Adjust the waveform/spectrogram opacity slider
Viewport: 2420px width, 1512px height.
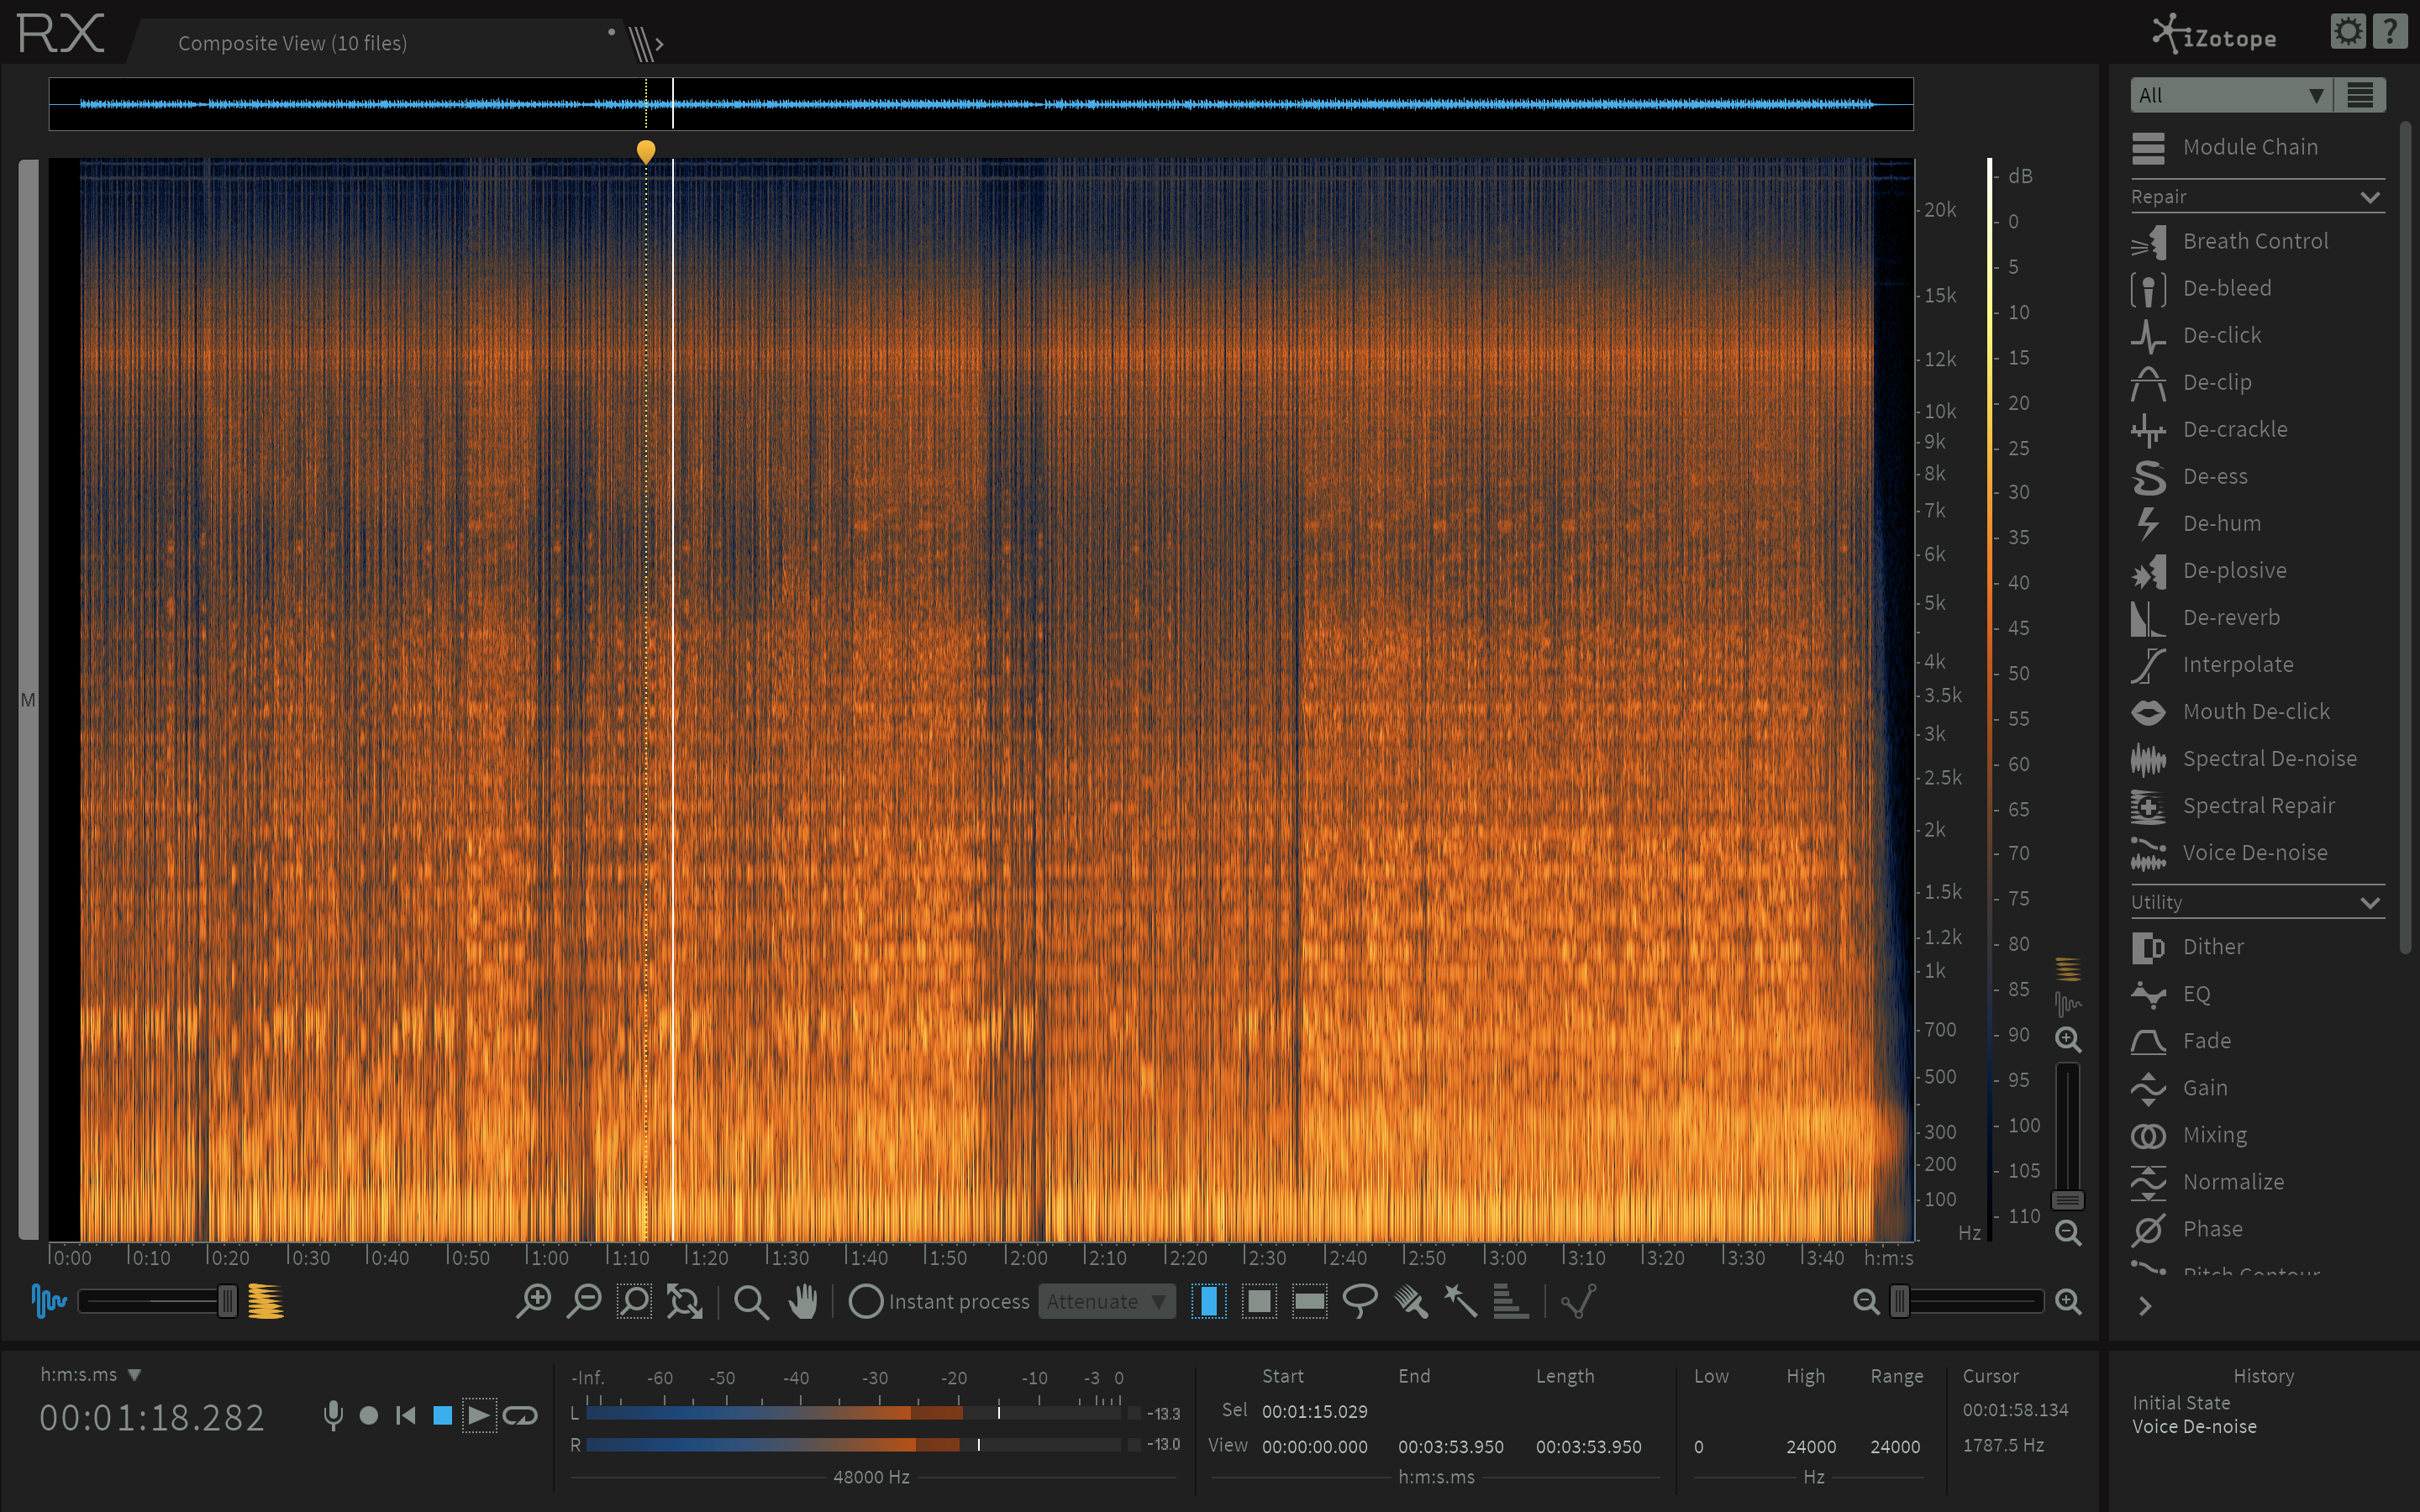point(227,1301)
